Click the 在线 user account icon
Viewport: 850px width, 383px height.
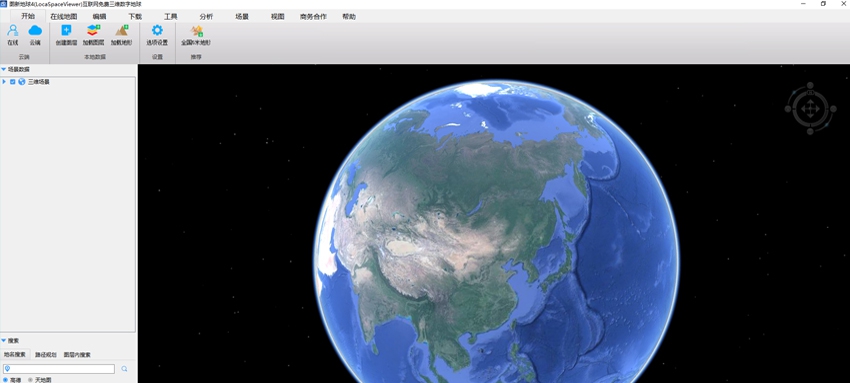point(12,30)
